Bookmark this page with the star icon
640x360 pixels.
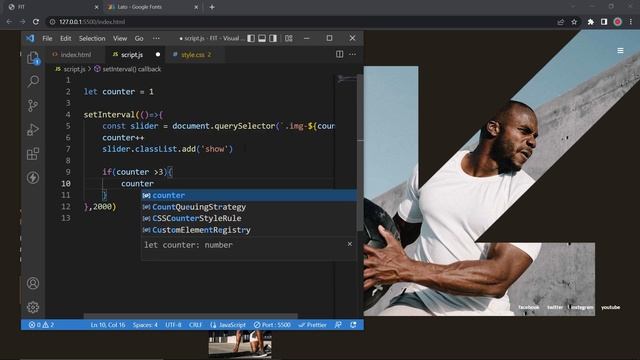pos(574,22)
